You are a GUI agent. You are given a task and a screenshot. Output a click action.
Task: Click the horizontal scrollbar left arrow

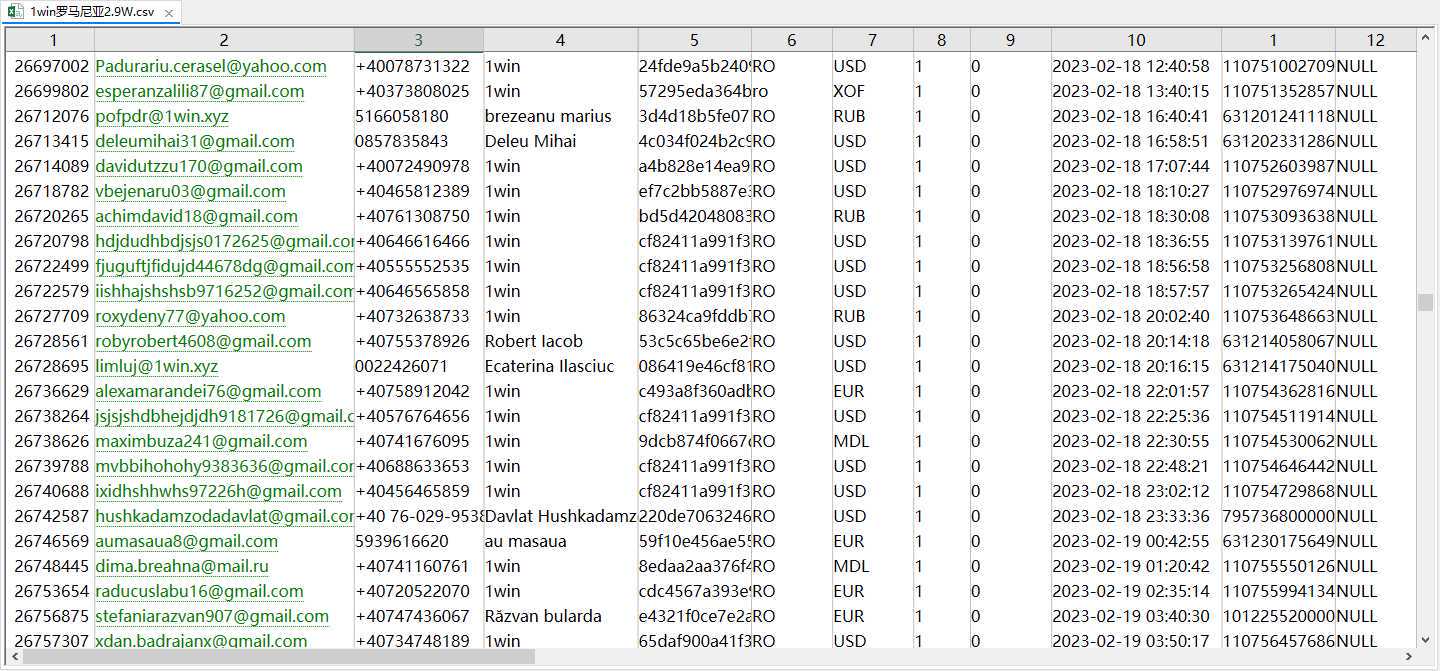click(14, 657)
